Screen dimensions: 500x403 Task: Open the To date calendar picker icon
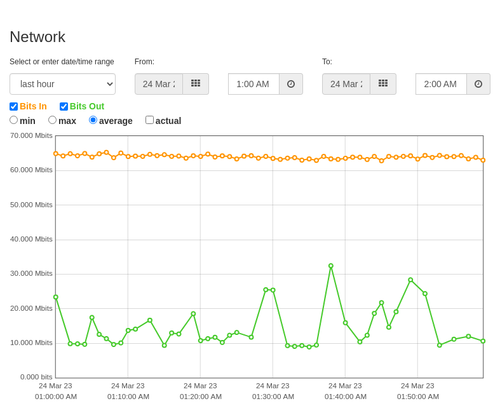tap(383, 84)
